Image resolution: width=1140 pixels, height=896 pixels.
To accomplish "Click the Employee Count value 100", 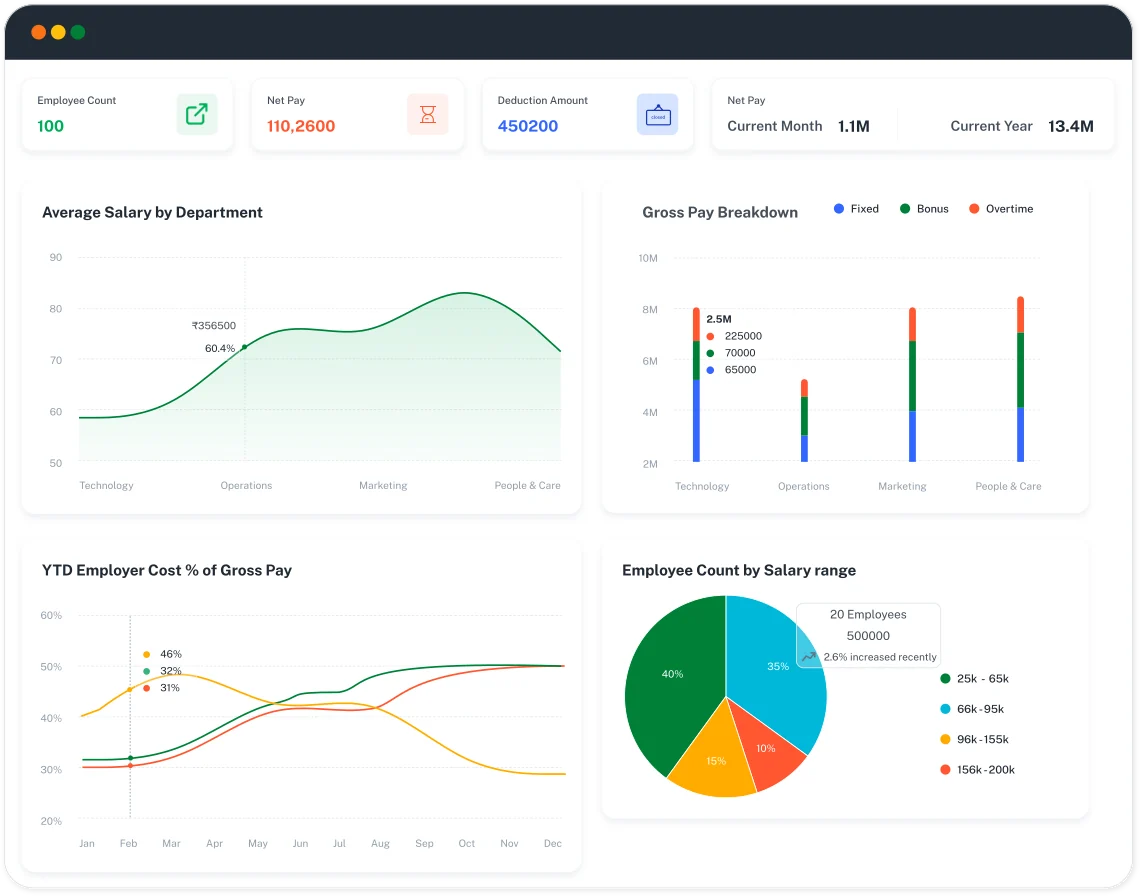I will 50,126.
